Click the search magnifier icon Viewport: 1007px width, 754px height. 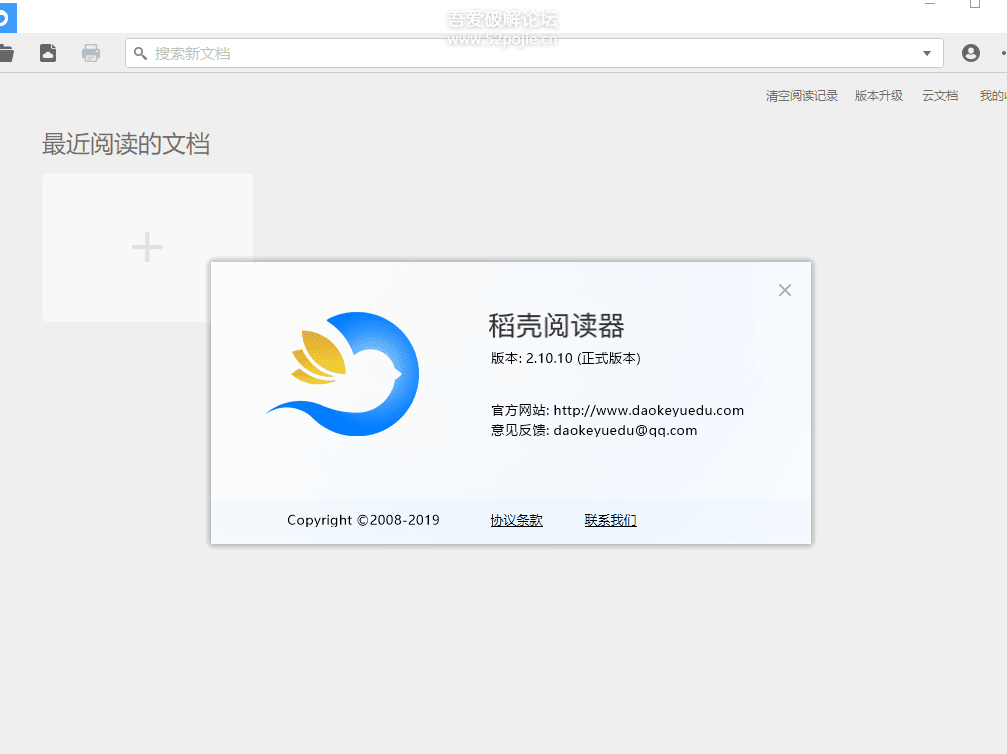[140, 53]
